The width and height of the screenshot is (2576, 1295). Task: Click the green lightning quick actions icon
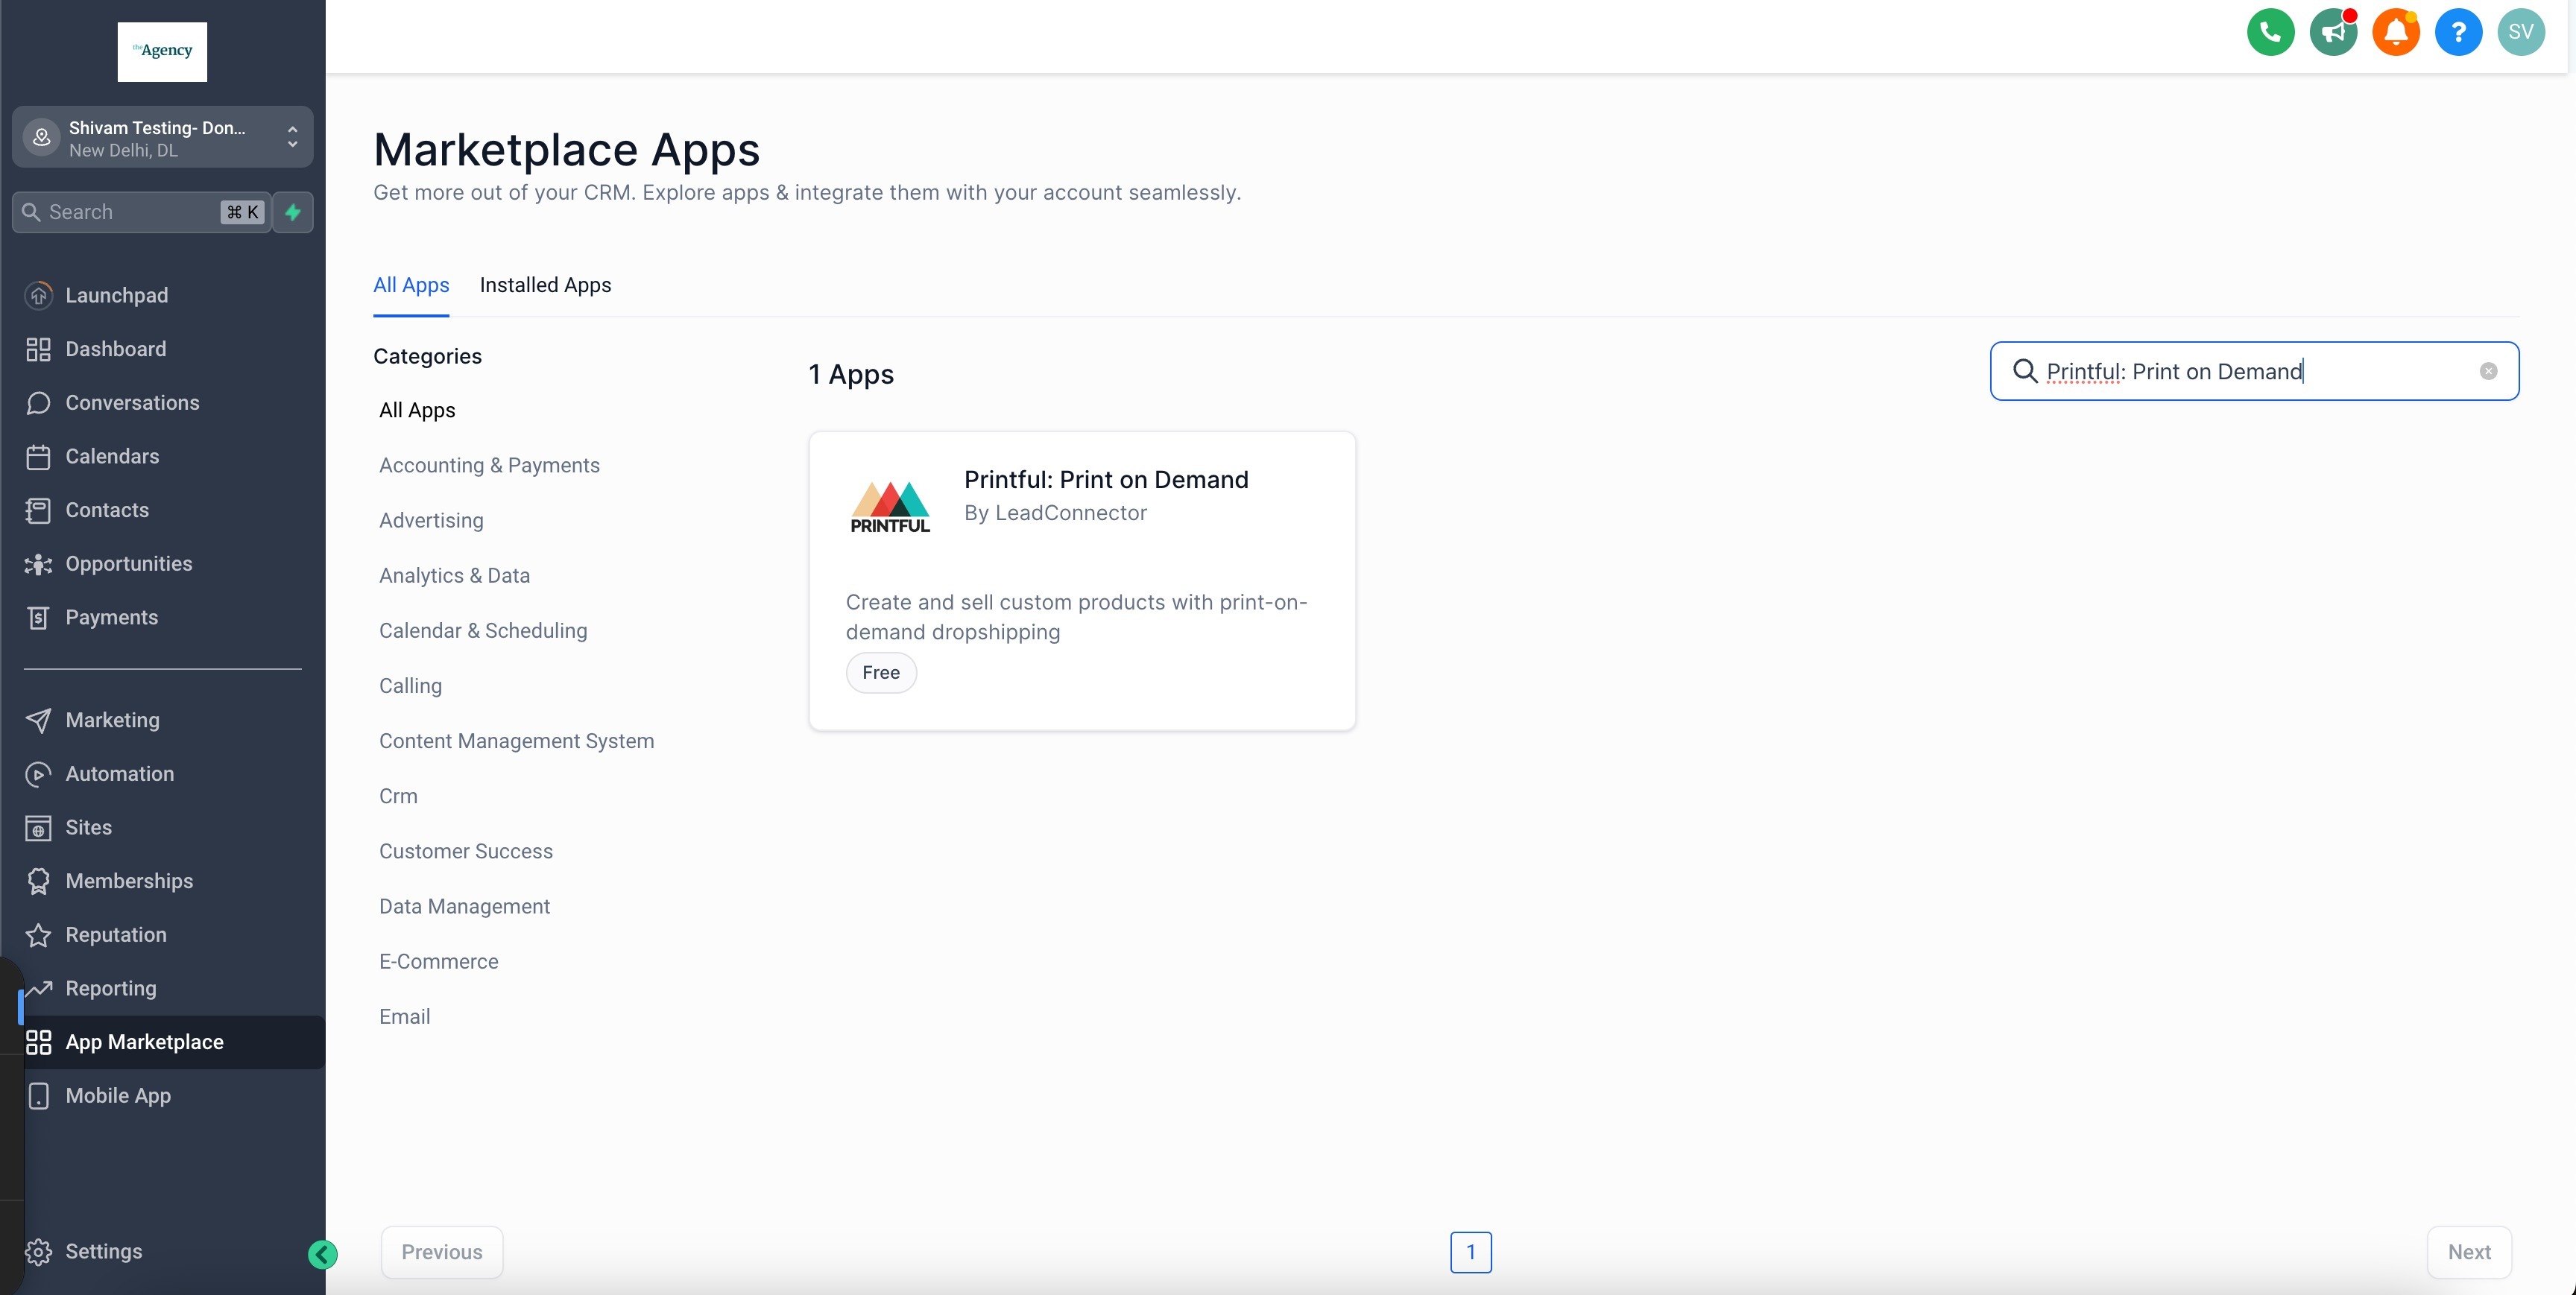[293, 212]
